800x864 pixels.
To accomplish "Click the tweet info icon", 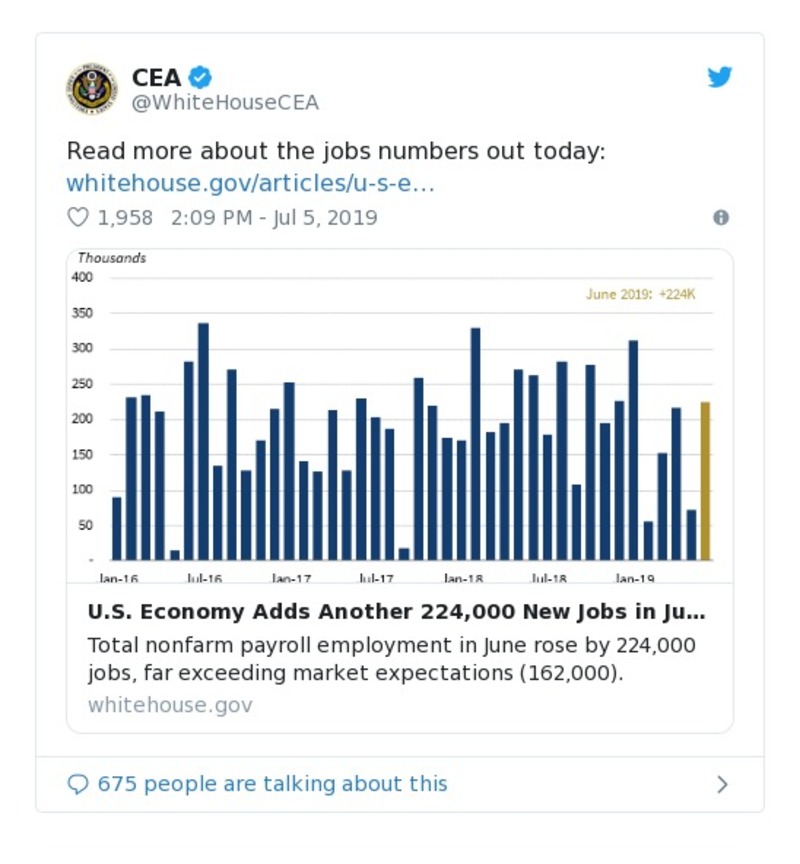I will (x=720, y=217).
